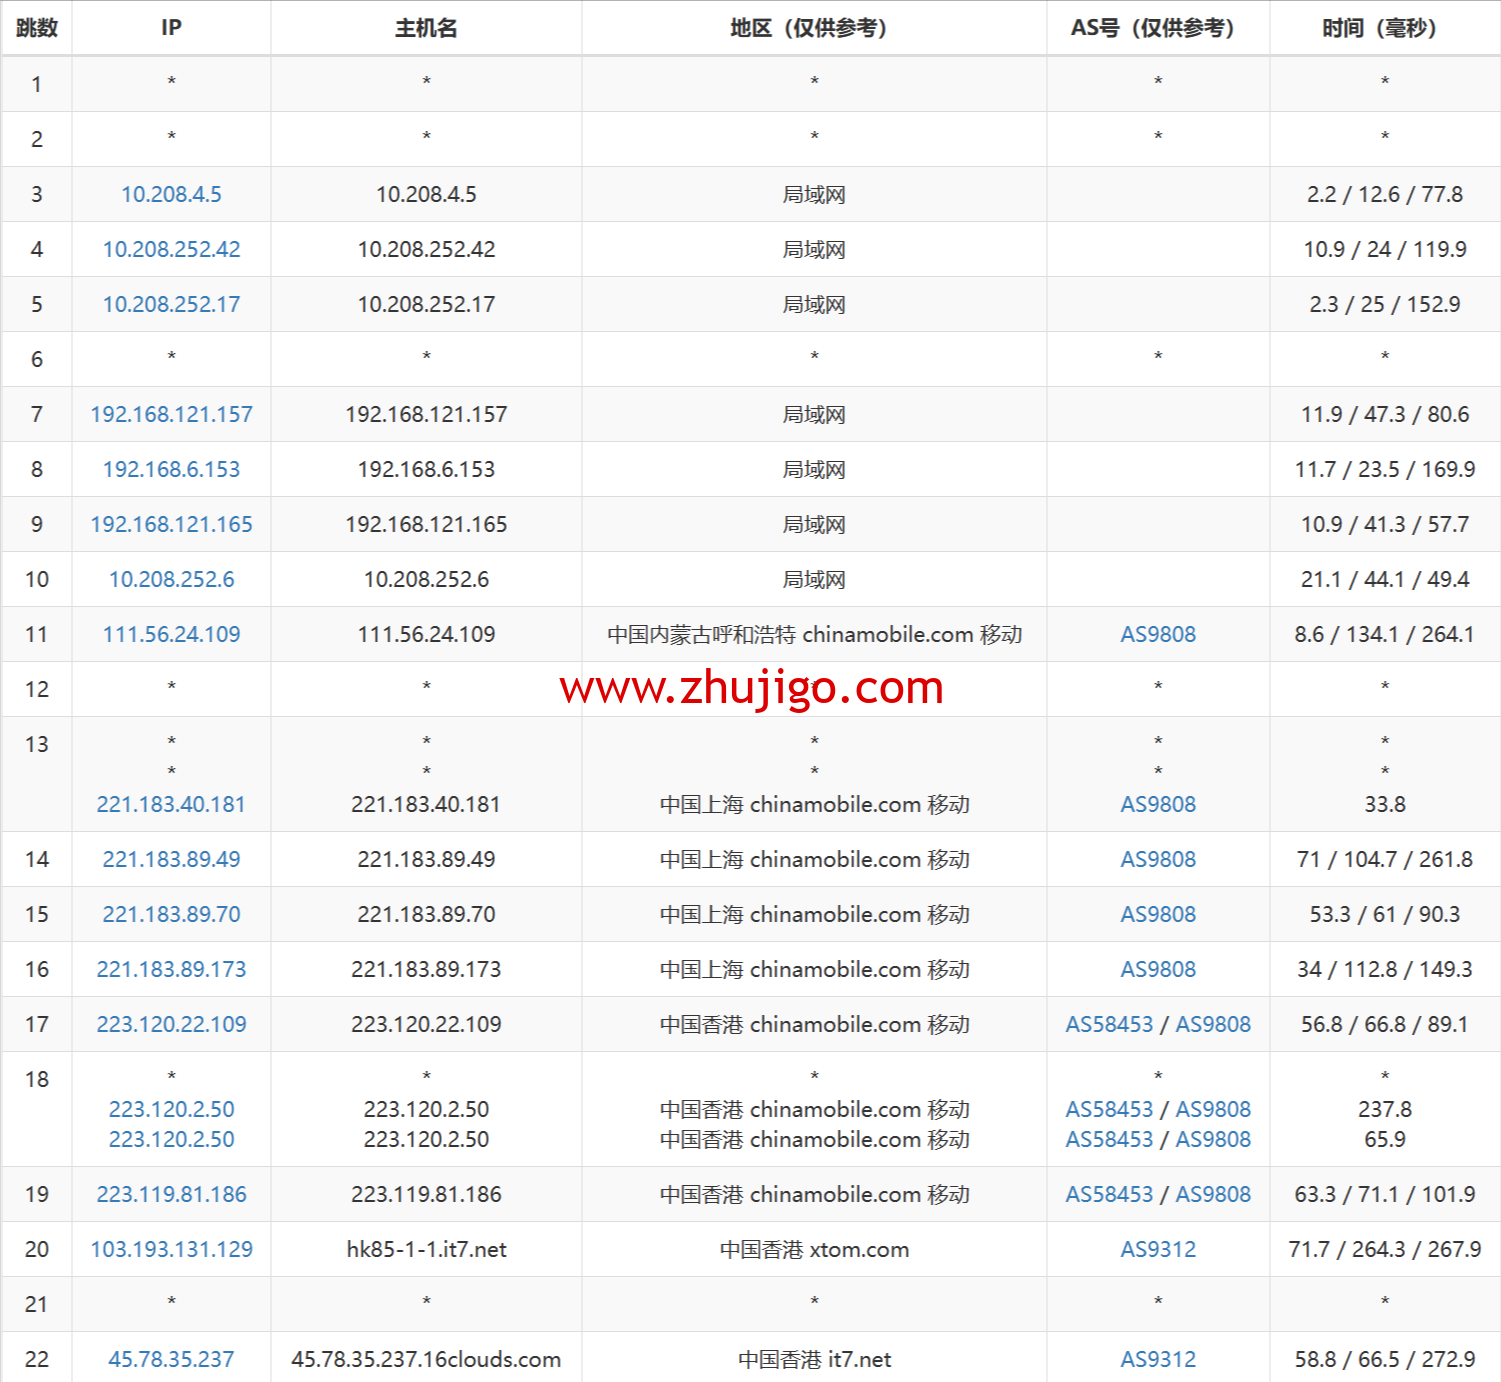Follow the 221.183.89.70 IP link

[x=171, y=915]
